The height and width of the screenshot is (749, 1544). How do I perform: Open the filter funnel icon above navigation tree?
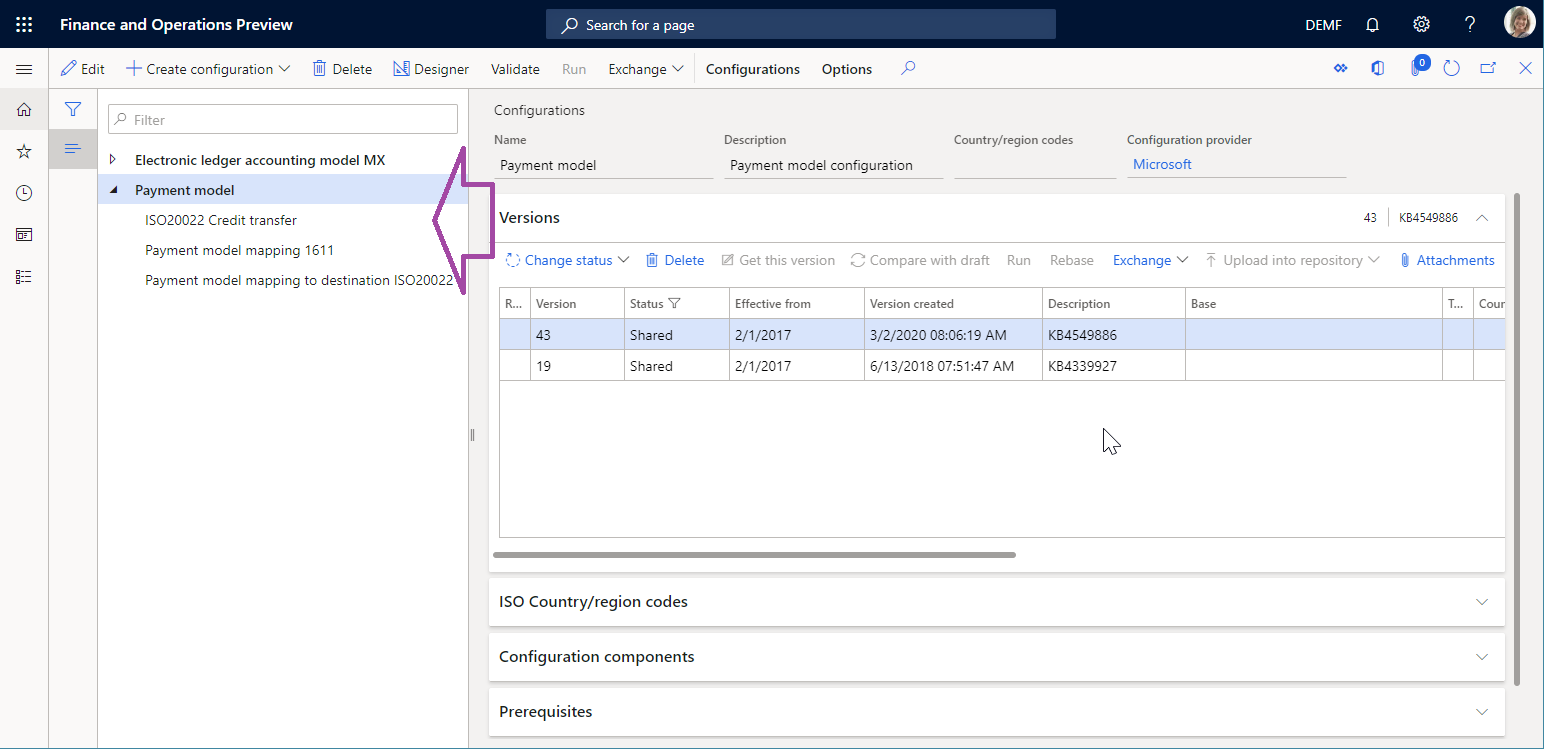click(x=73, y=109)
